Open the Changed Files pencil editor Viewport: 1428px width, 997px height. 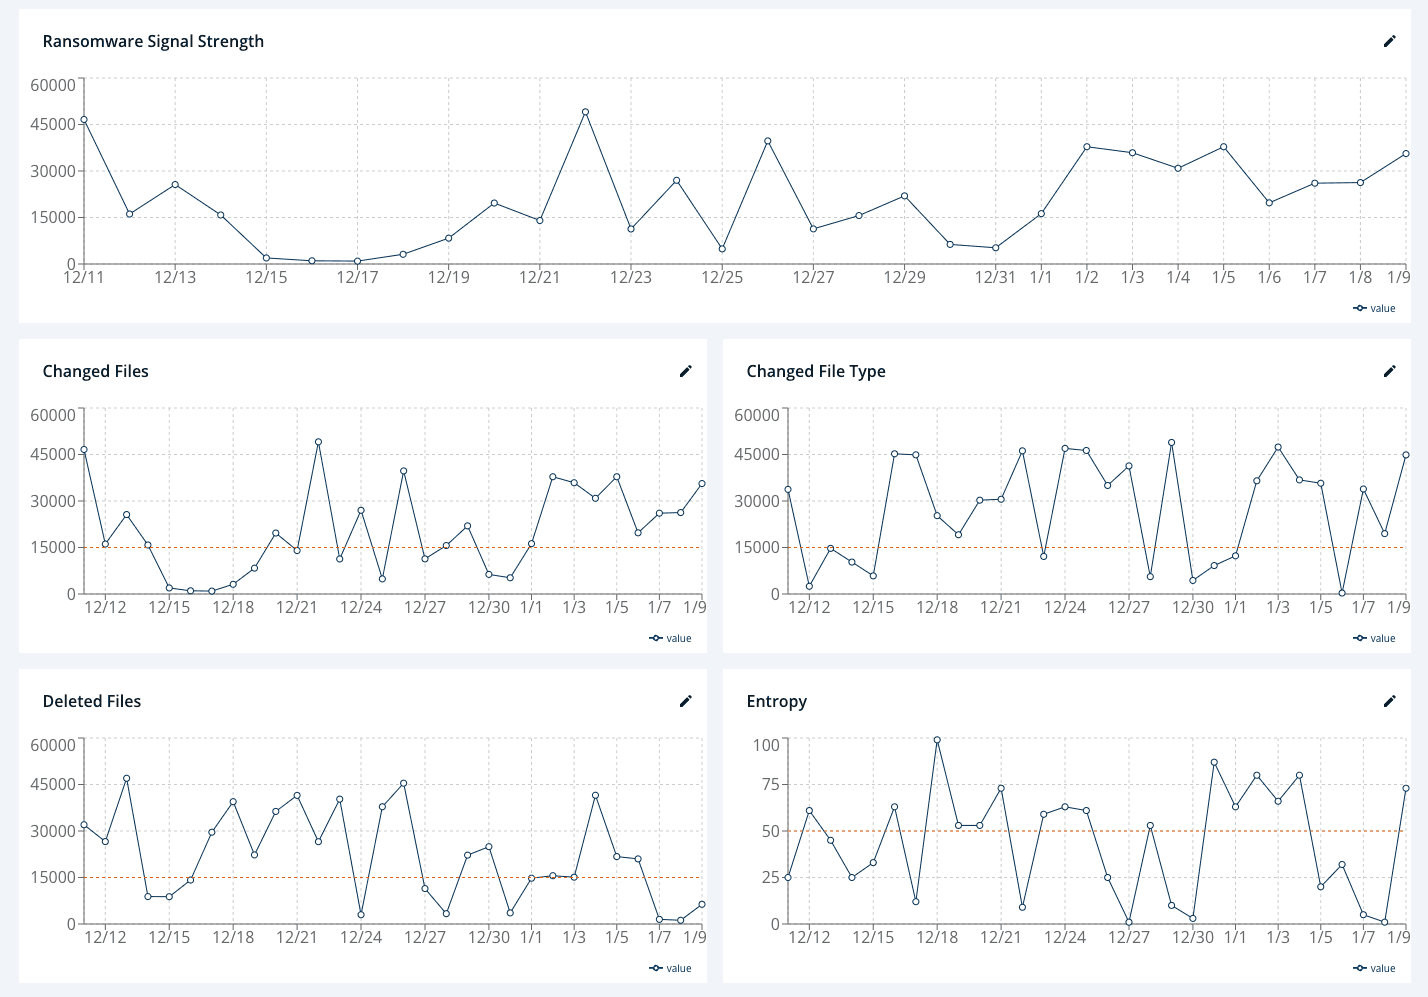(x=685, y=371)
